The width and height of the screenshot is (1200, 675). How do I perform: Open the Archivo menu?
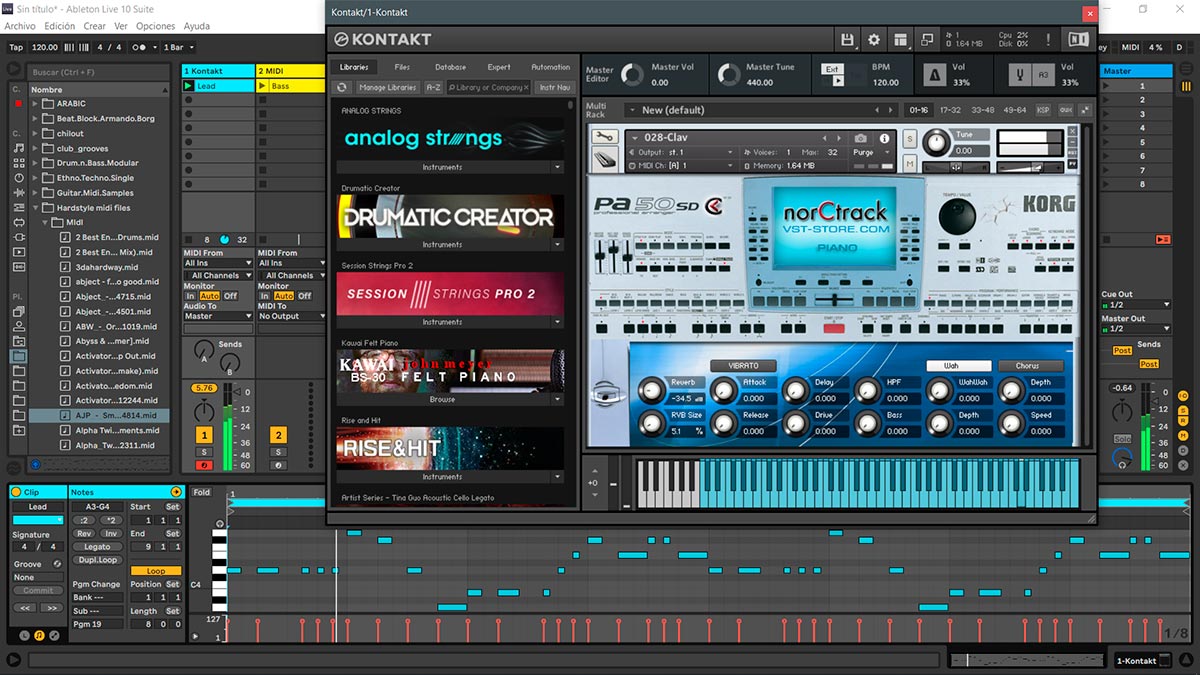click(21, 26)
